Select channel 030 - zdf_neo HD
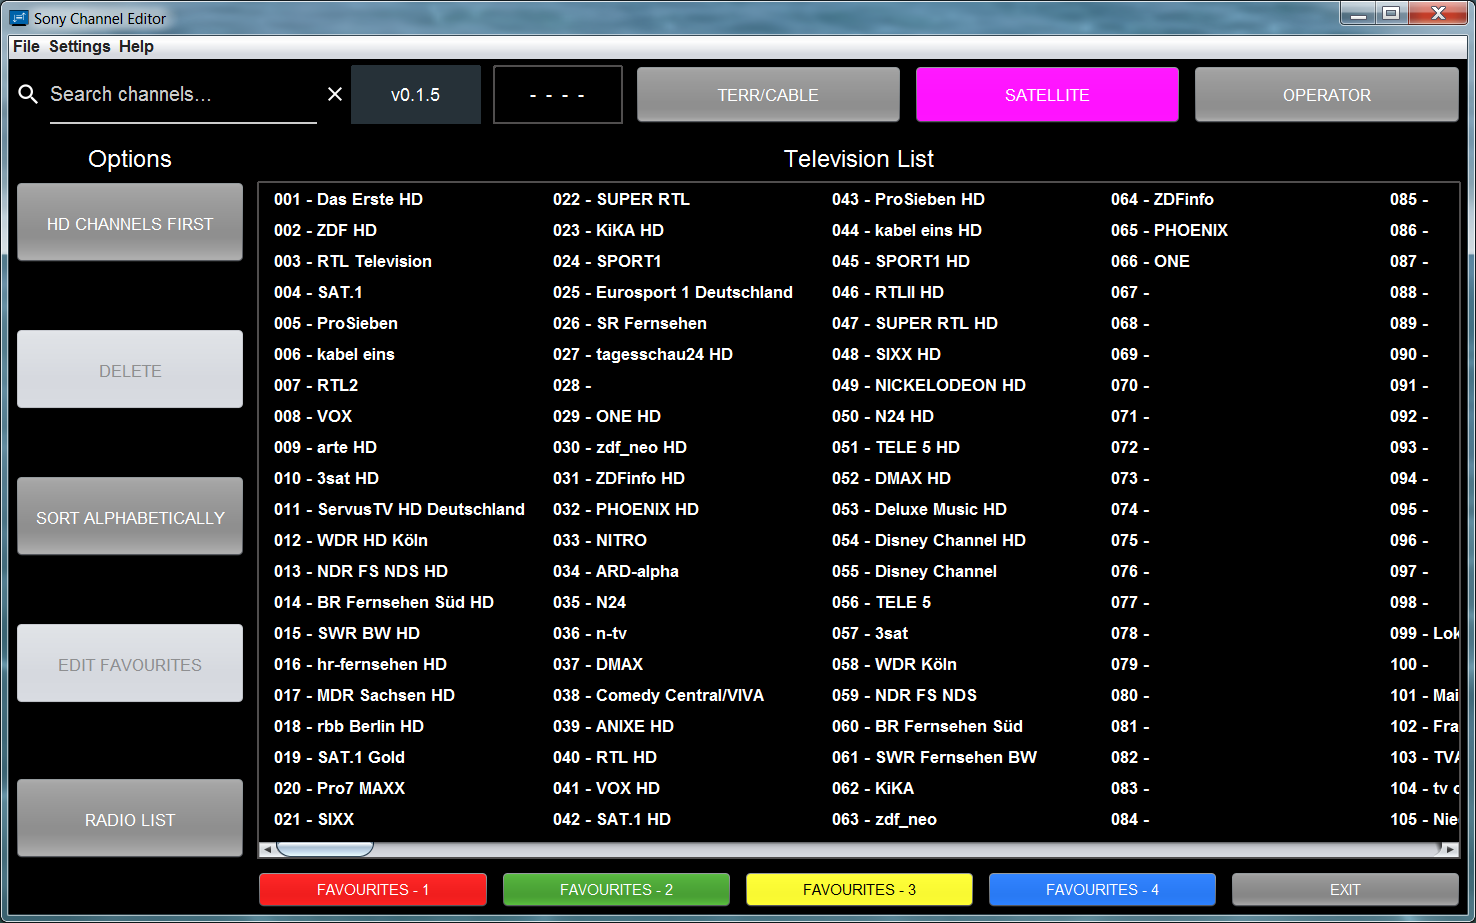The image size is (1476, 923). [x=620, y=447]
